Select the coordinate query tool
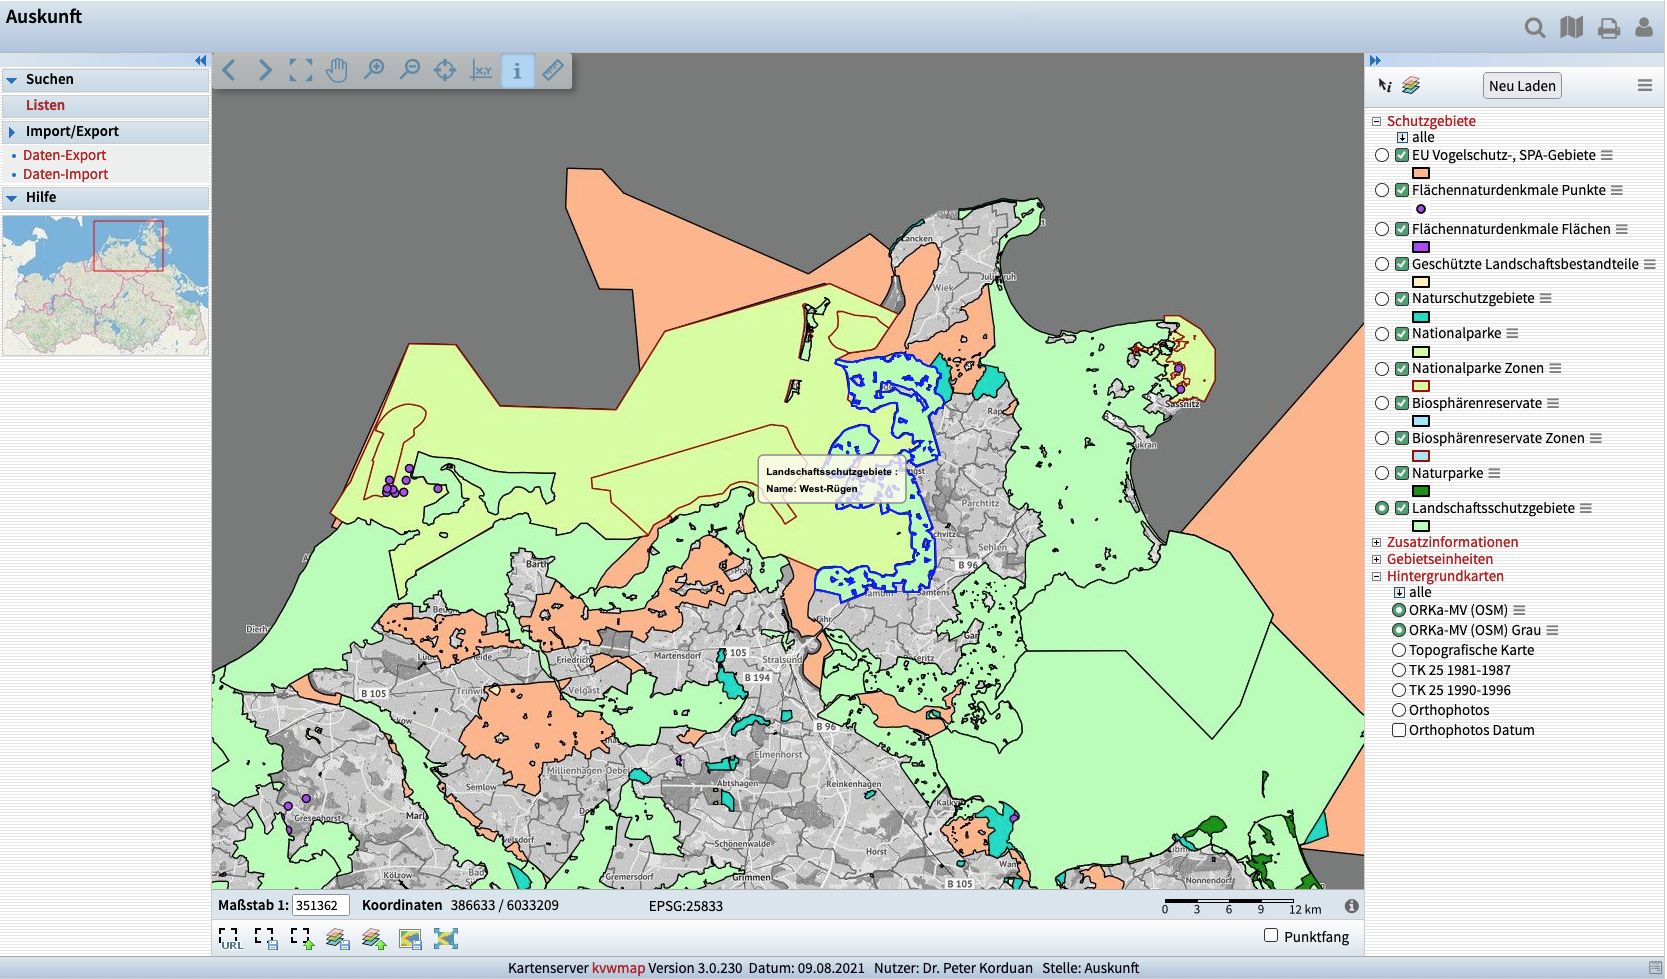This screenshot has height=979, width=1667. click(481, 70)
